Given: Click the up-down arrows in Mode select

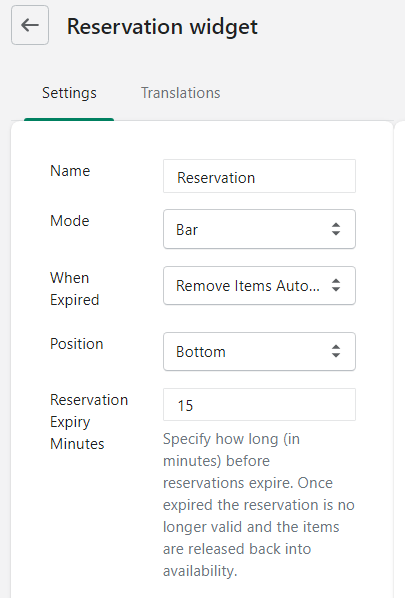Looking at the screenshot, I should [336, 229].
